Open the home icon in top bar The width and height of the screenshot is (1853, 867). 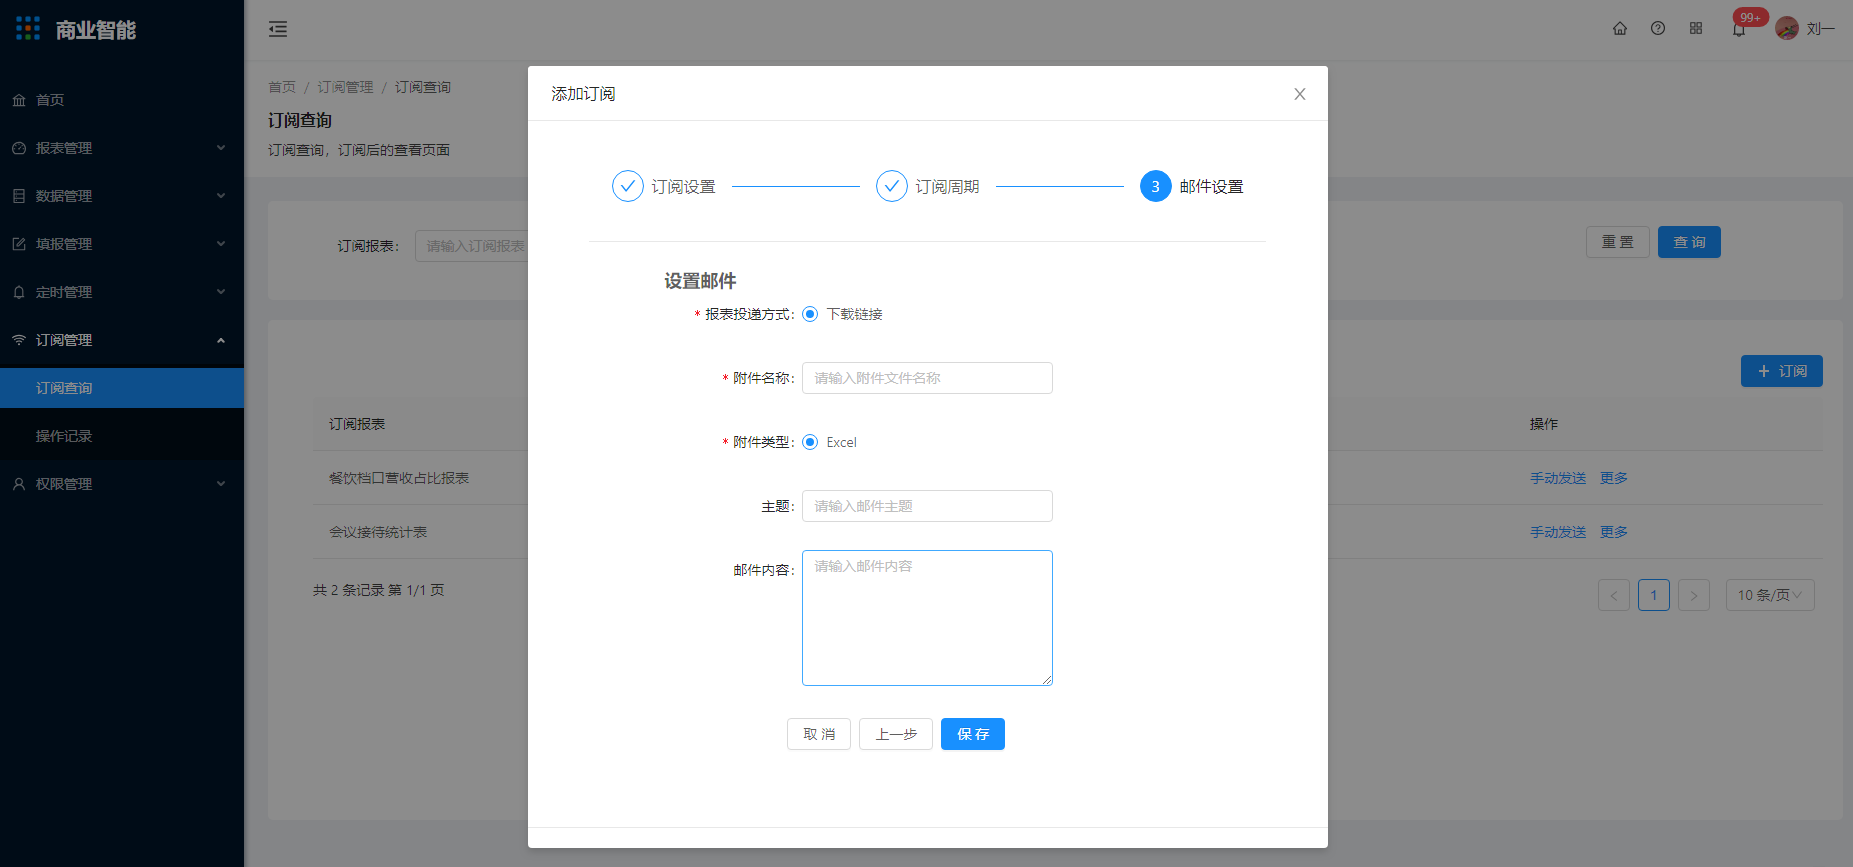(x=1620, y=29)
